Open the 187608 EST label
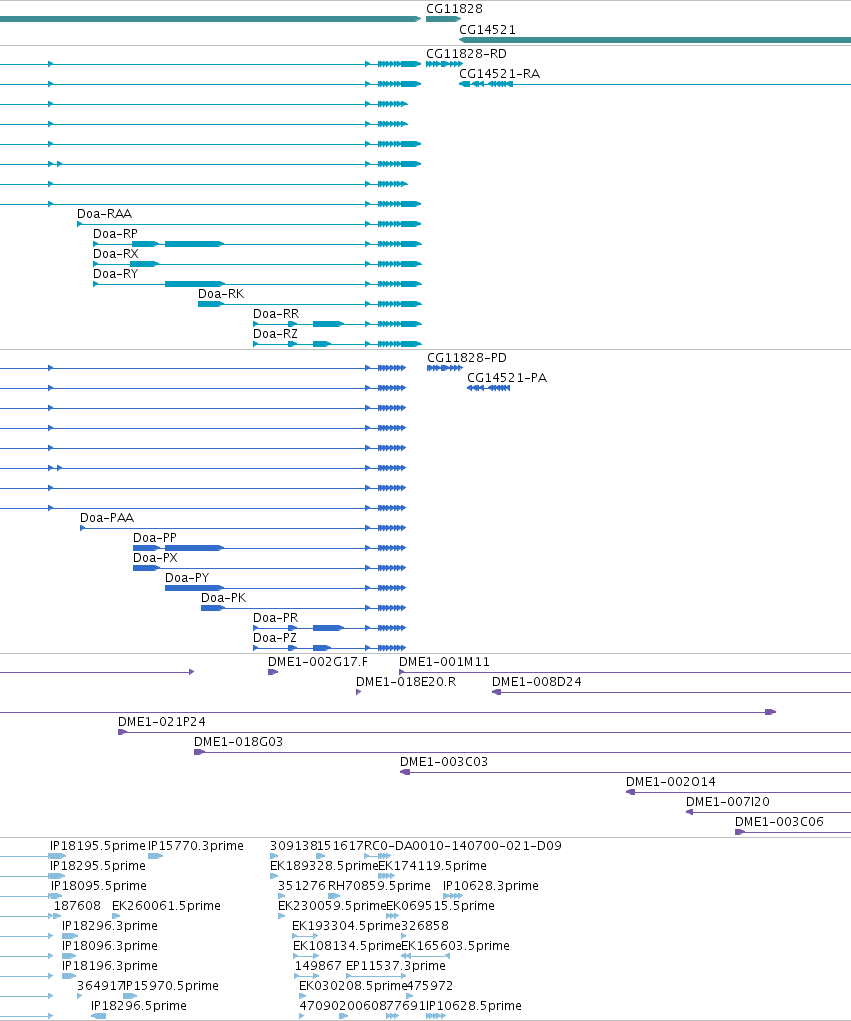The height and width of the screenshot is (1021, 851). [77, 905]
